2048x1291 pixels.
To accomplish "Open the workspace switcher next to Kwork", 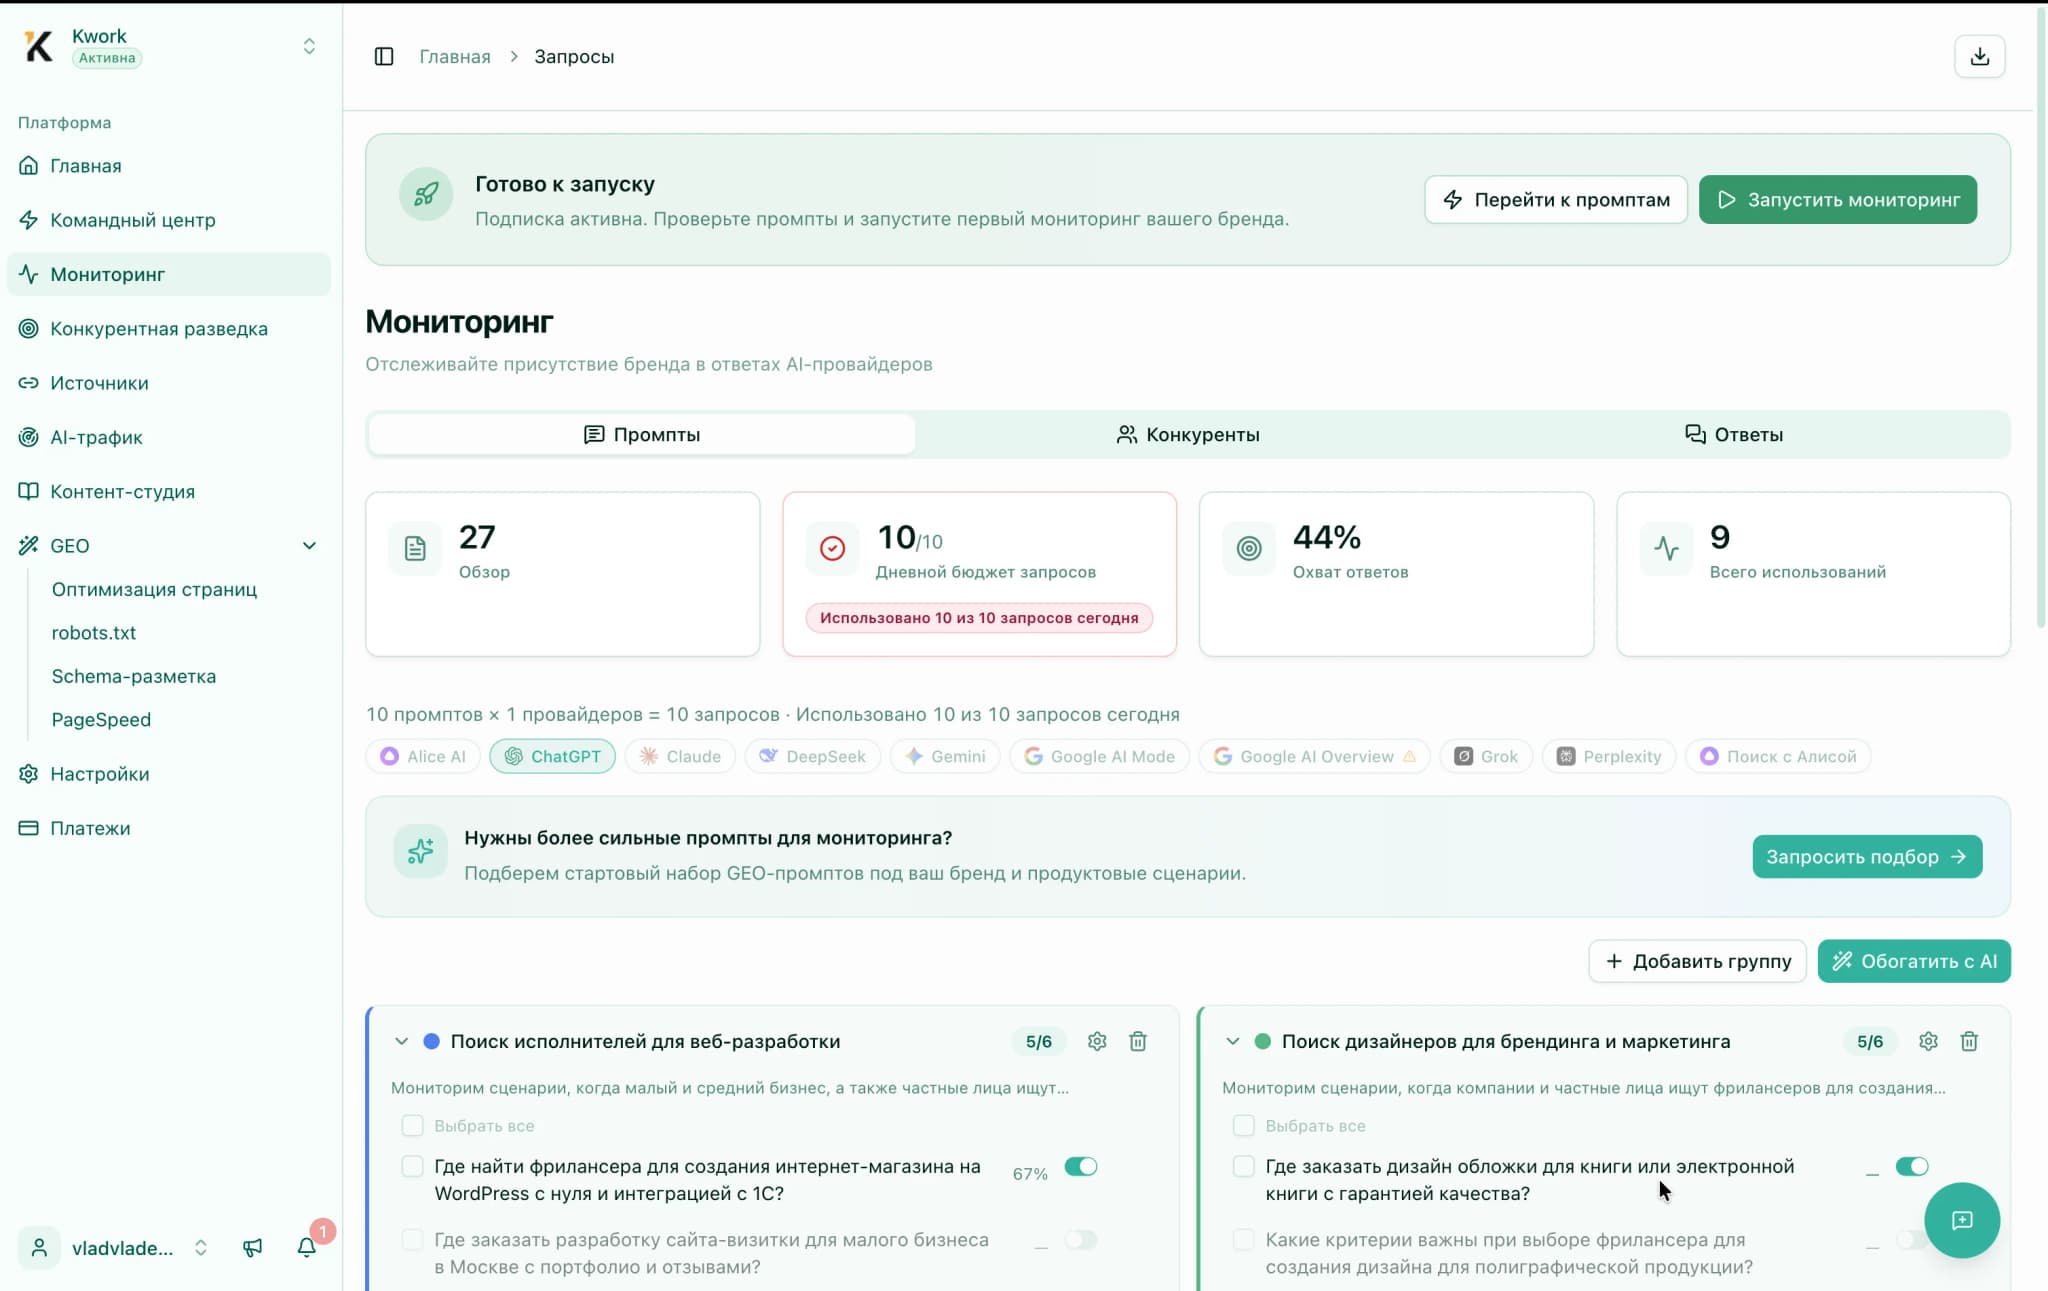I will (x=309, y=46).
